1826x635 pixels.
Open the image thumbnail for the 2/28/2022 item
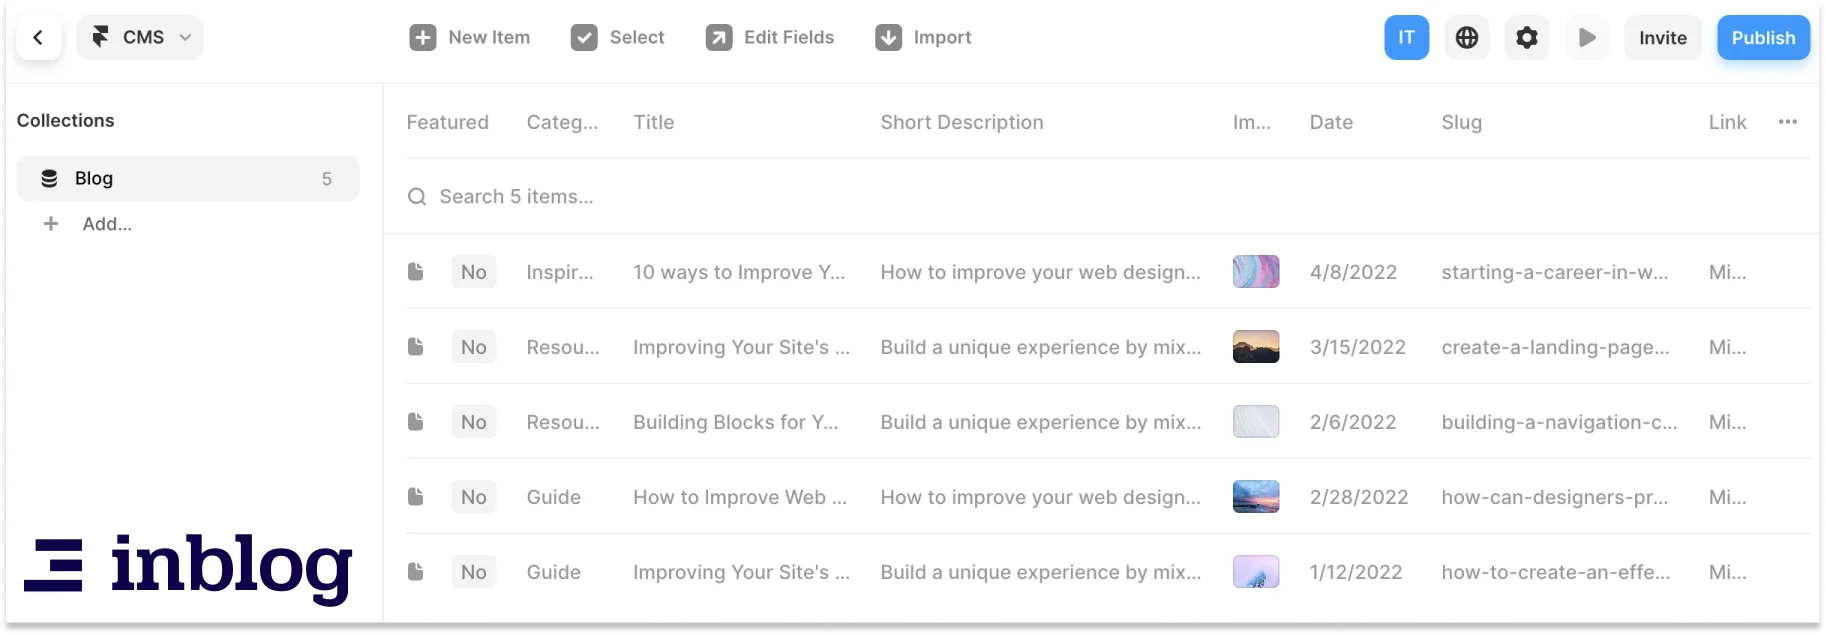[x=1256, y=497]
